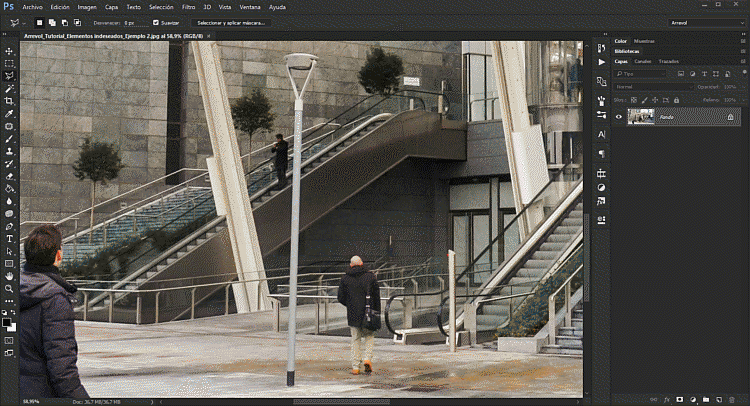
Task: Toggle the Suavizar checkbox
Action: tap(155, 22)
